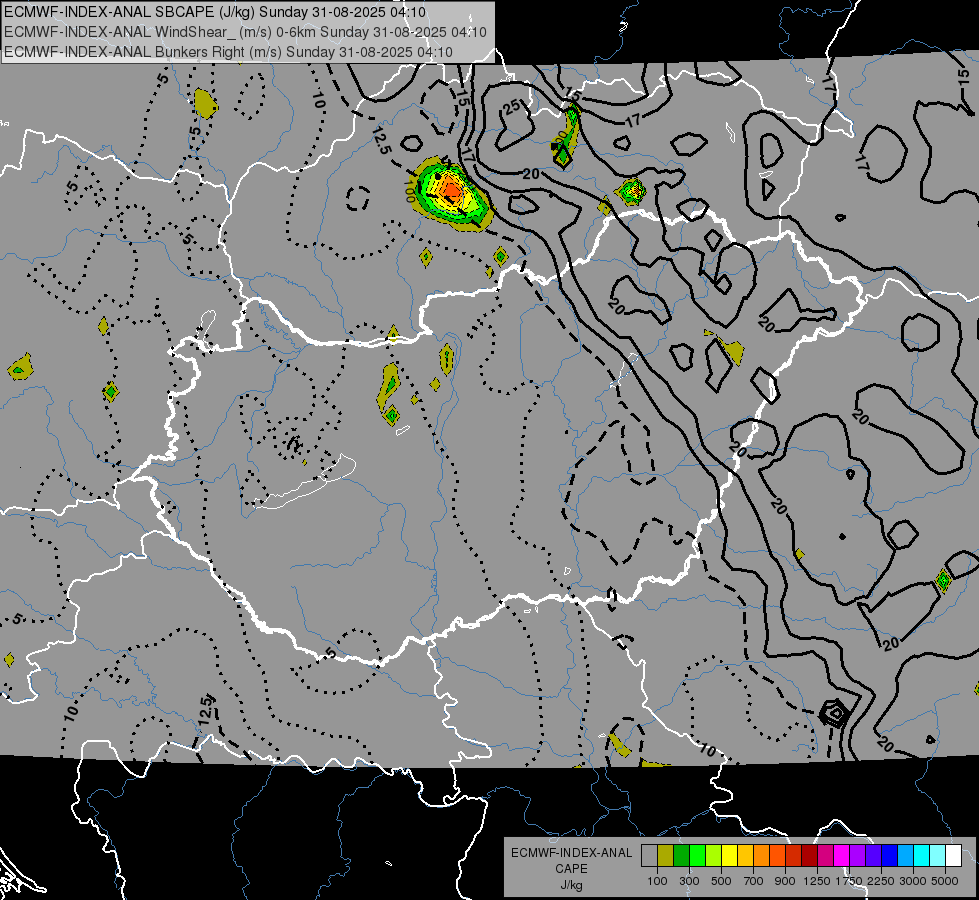
Task: Click the legend title ECMWF-INDEX-ANAL
Action: tap(571, 853)
